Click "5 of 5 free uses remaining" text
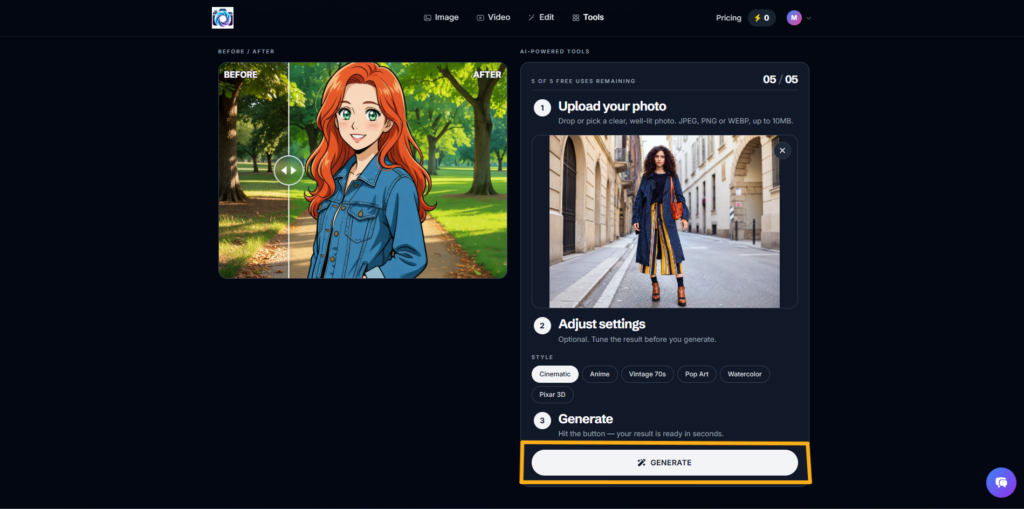 point(583,81)
